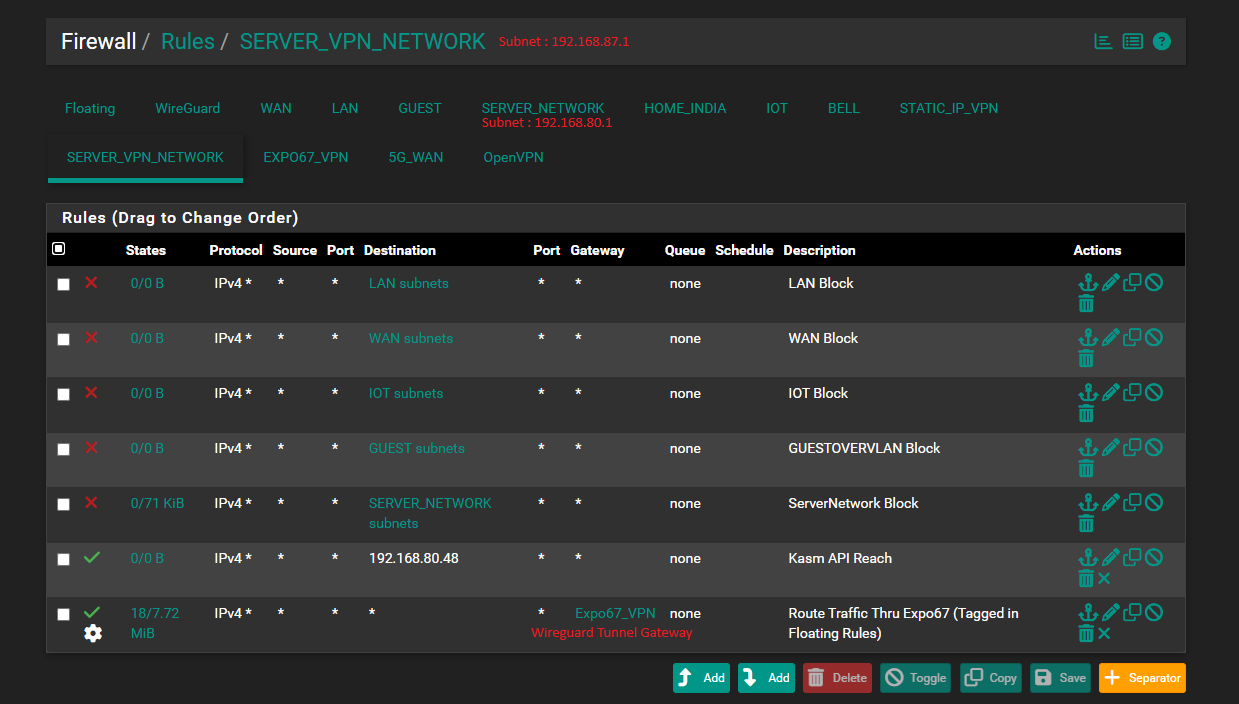Disable the LAN Block rule

coord(1154,282)
